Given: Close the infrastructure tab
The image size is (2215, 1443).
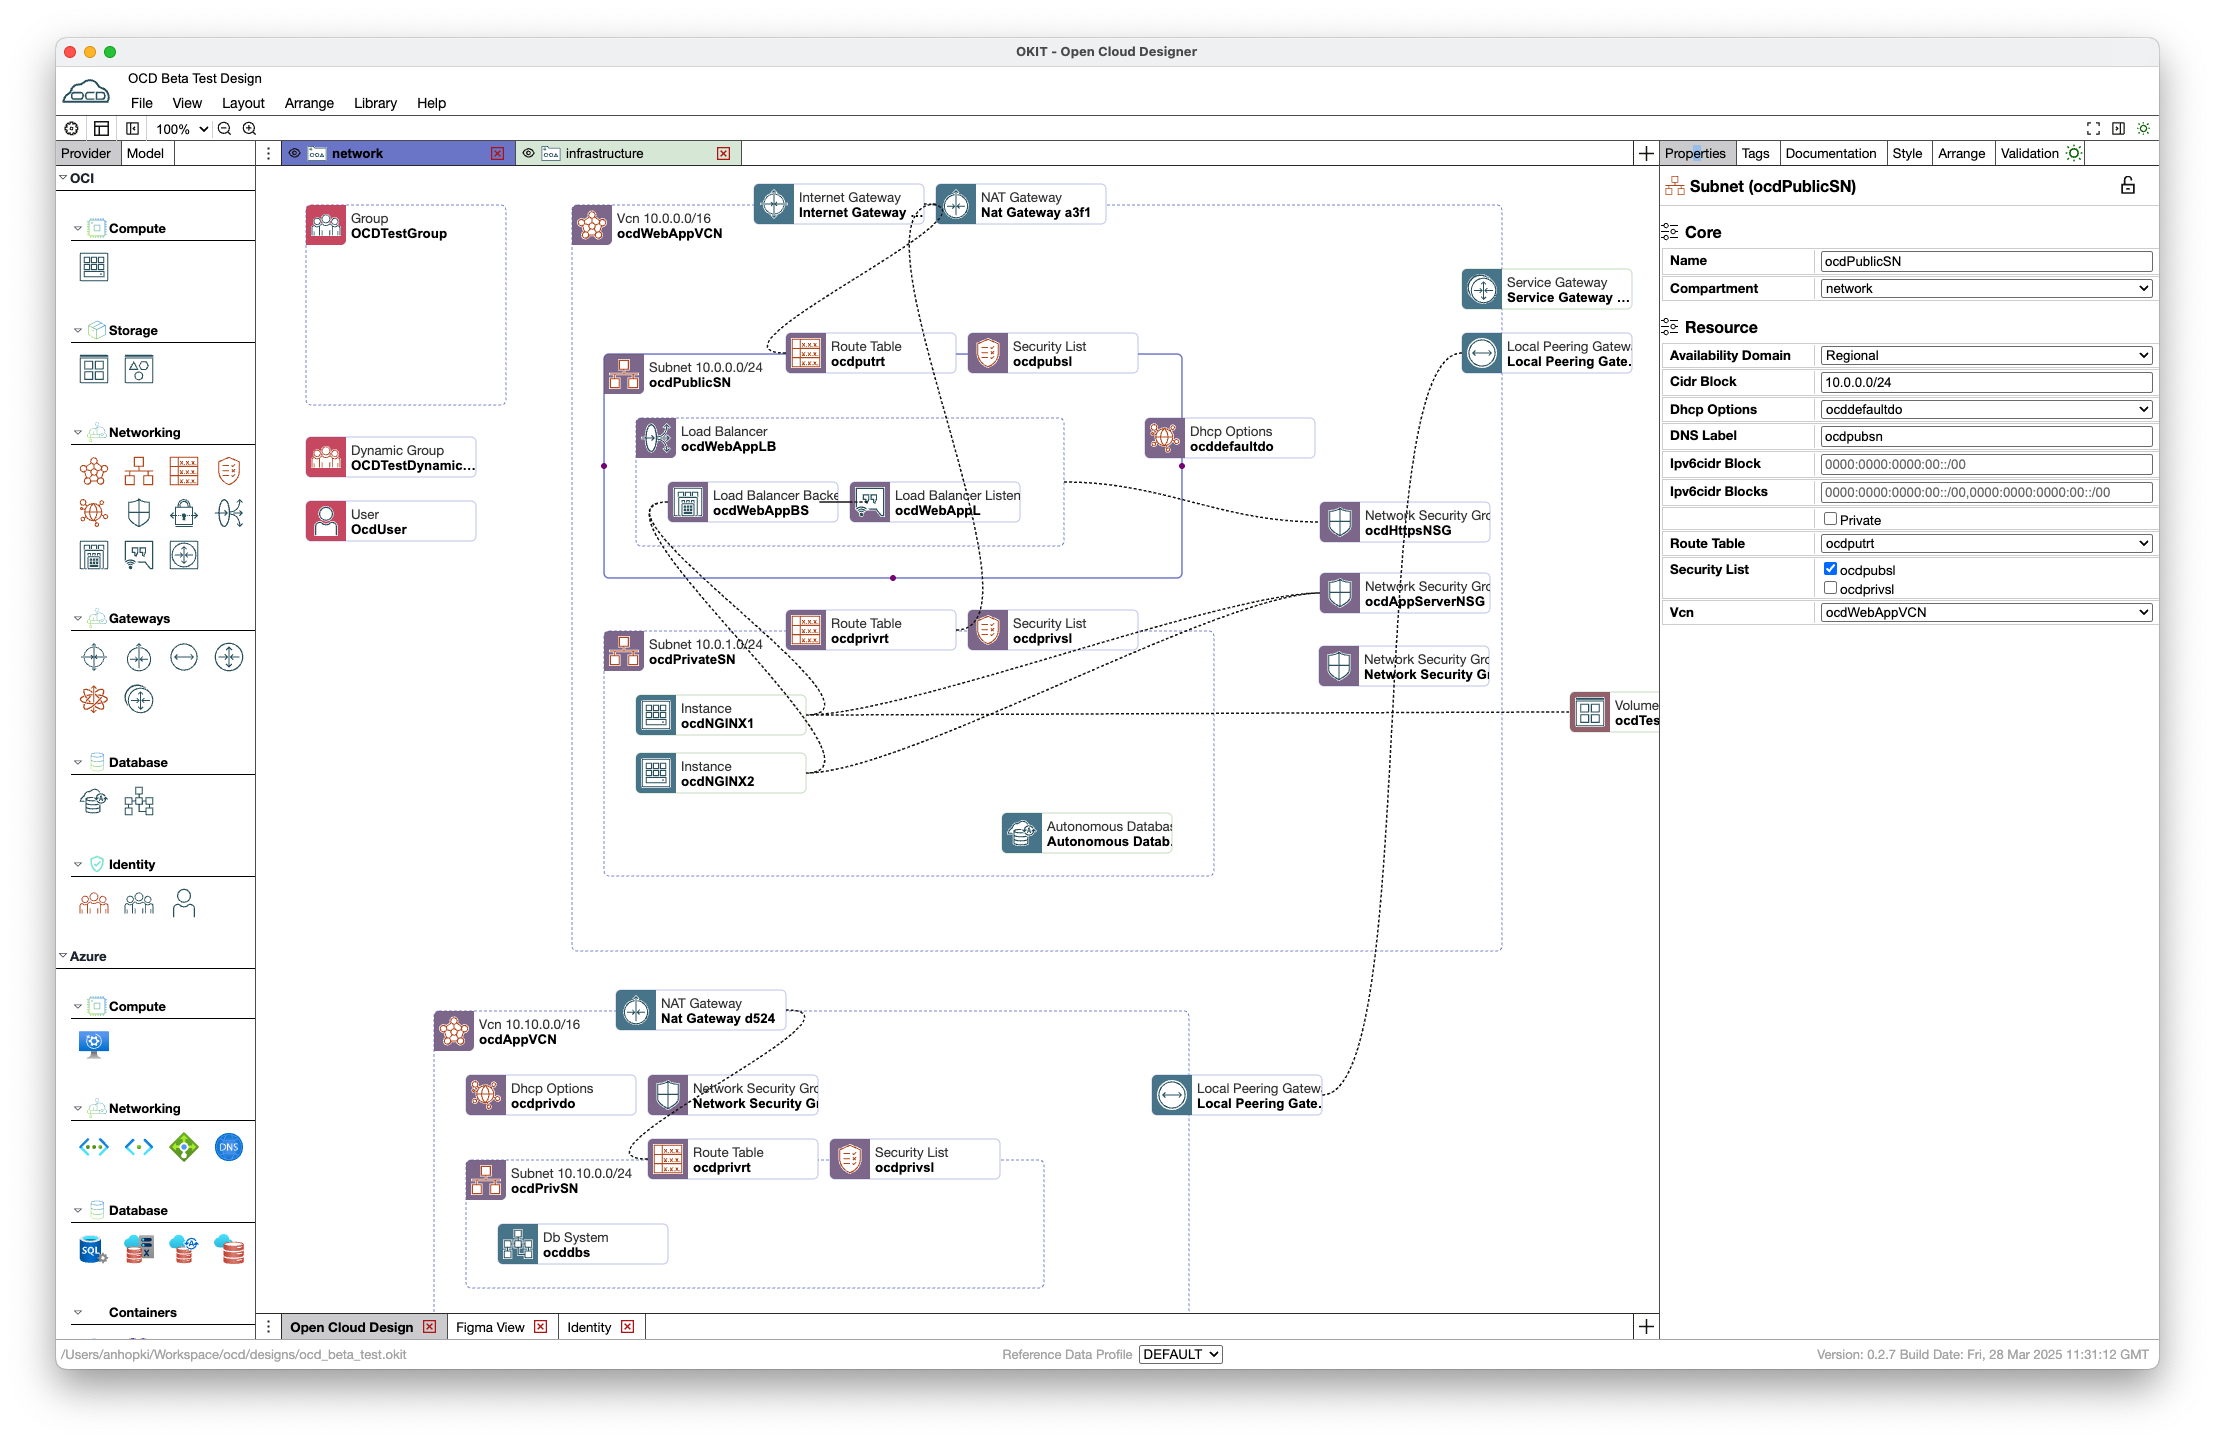Looking at the screenshot, I should tap(724, 153).
